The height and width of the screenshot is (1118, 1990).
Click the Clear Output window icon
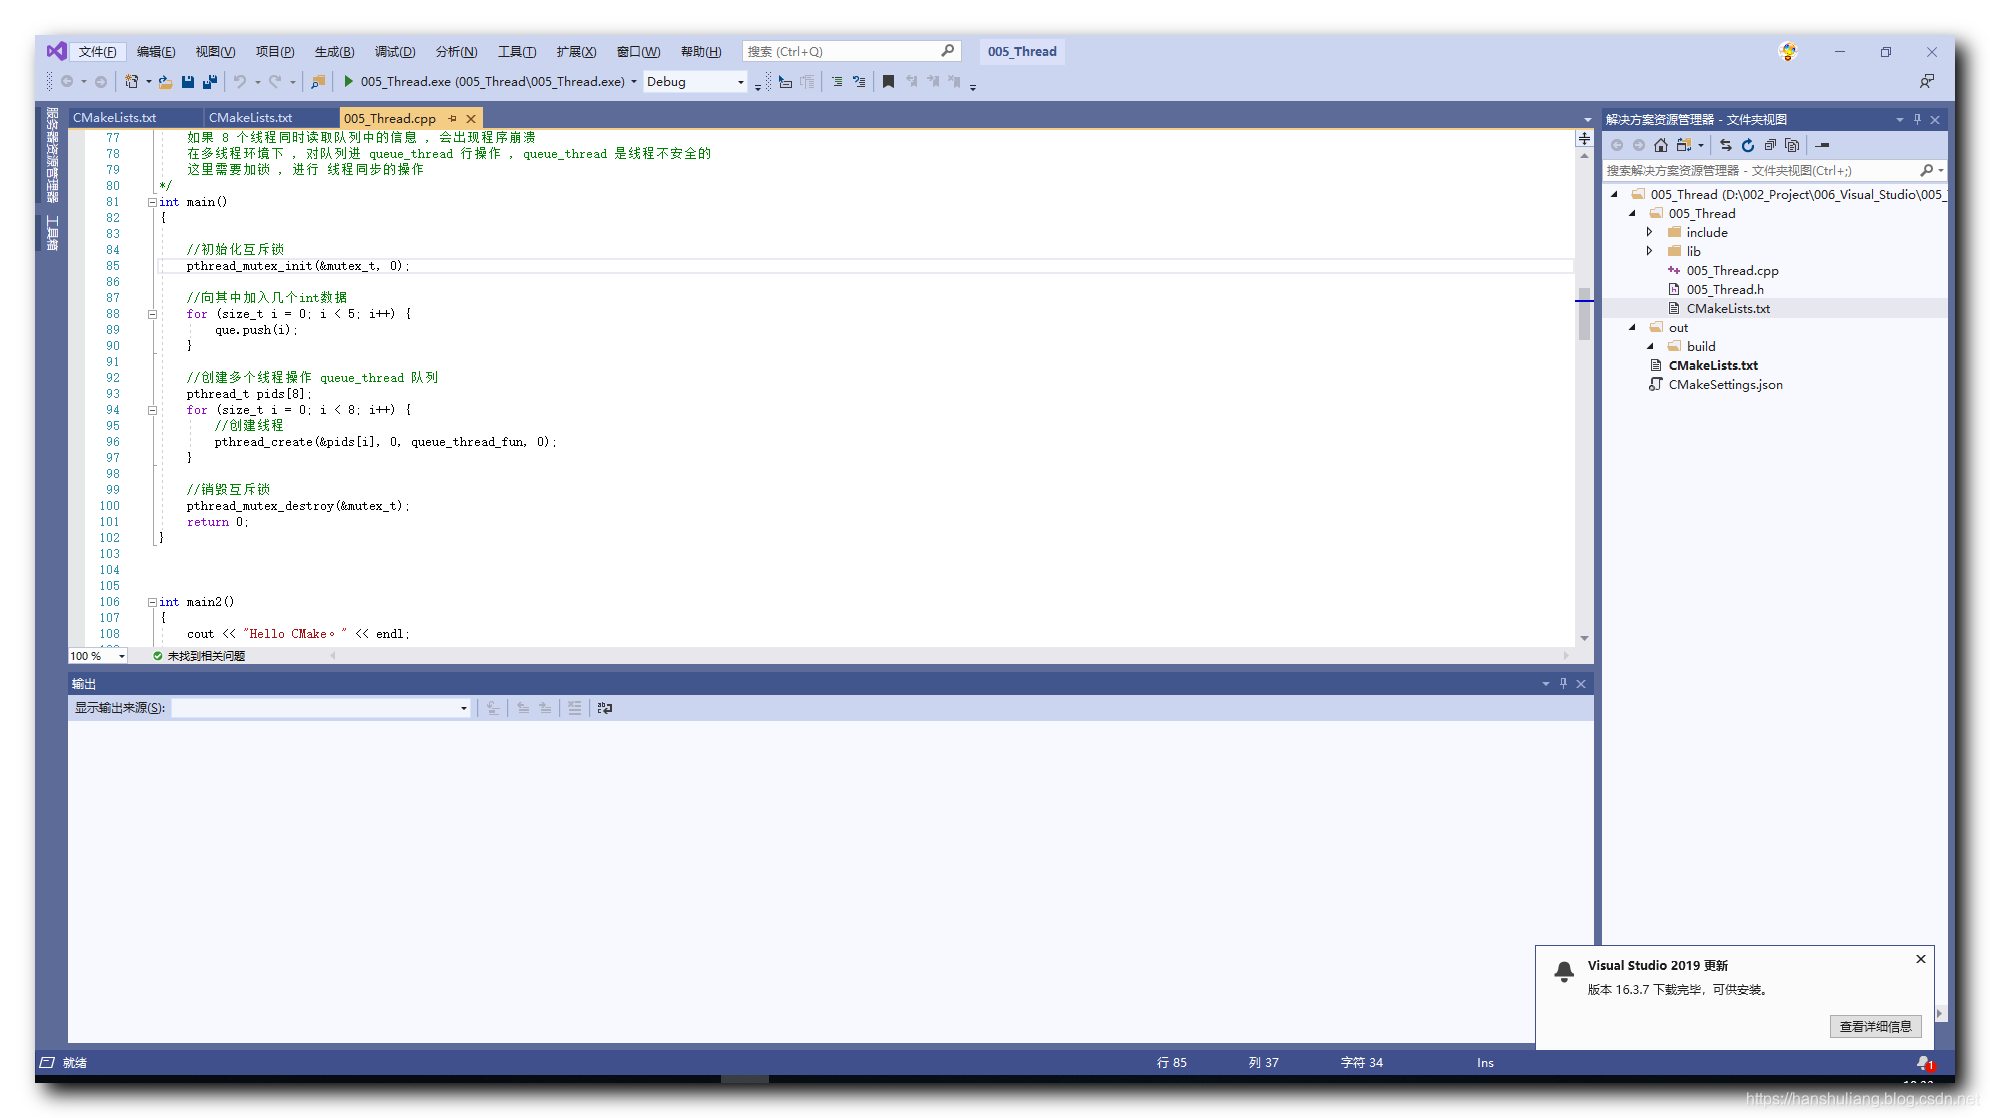pyautogui.click(x=573, y=708)
